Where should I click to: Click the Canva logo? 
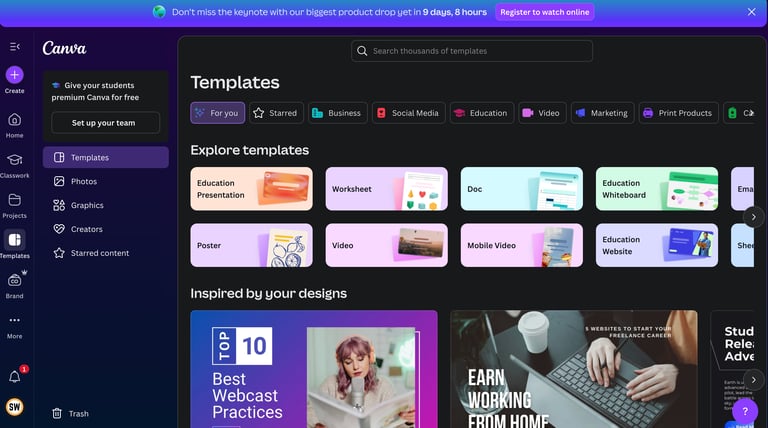tap(64, 48)
